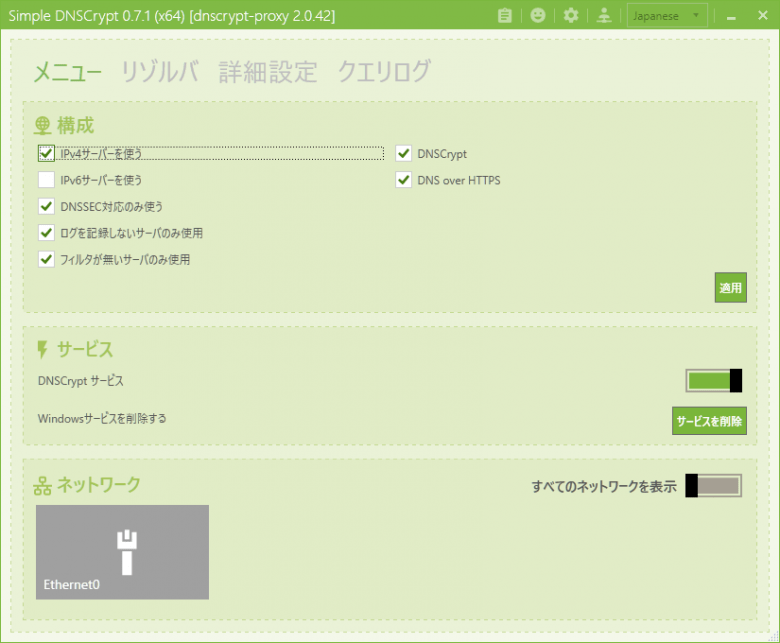Select the メニュー tab
Viewport: 780px width, 643px height.
67,72
